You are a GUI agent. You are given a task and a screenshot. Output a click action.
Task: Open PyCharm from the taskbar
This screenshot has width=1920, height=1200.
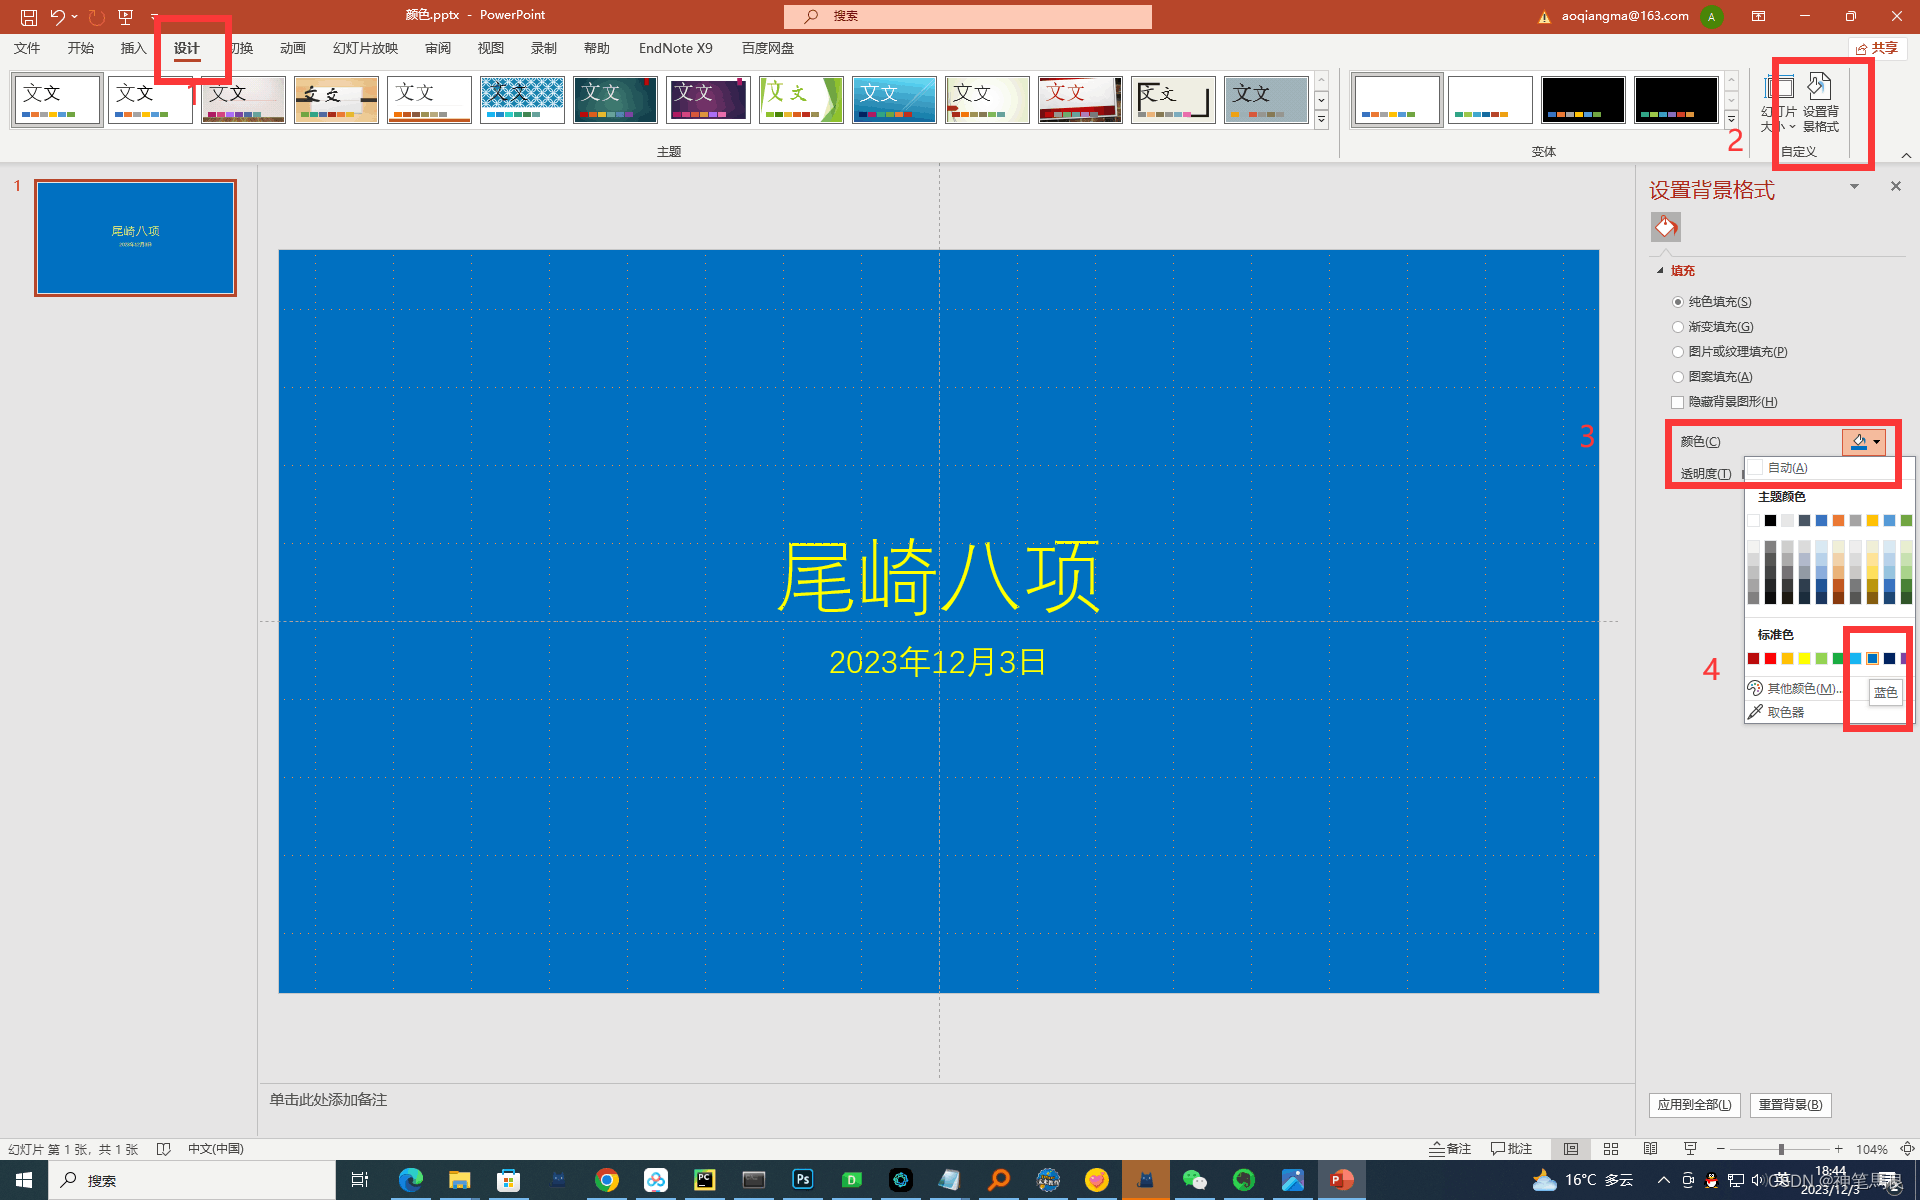pyautogui.click(x=704, y=1180)
